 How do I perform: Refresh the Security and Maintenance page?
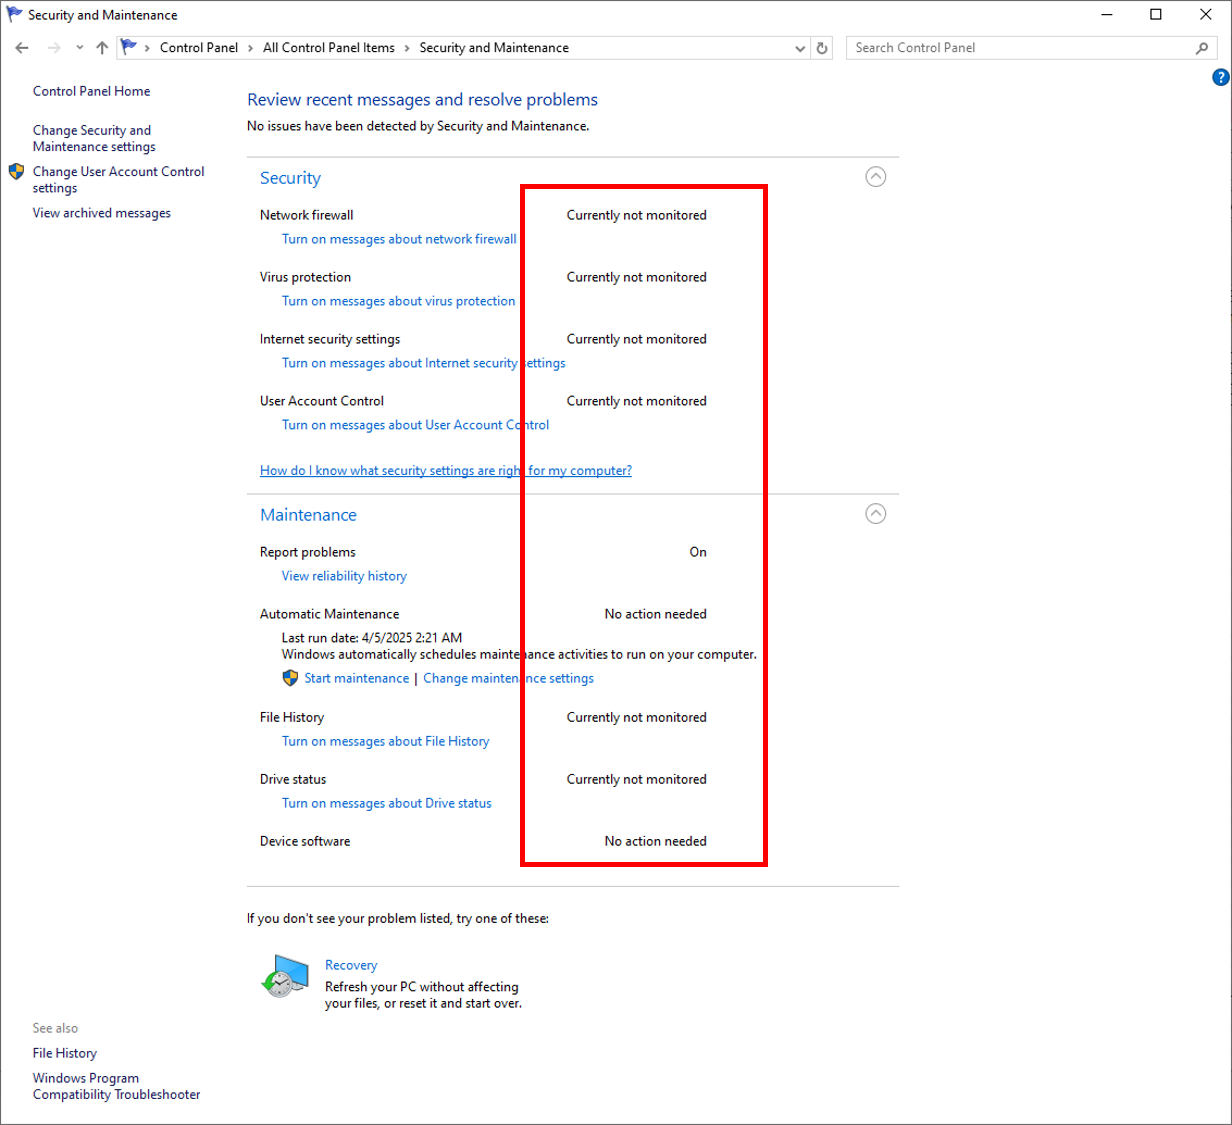(822, 48)
